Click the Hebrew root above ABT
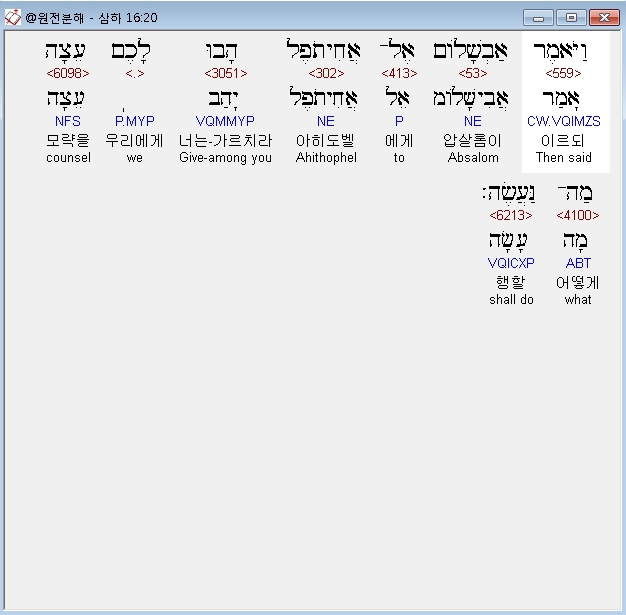 click(575, 241)
